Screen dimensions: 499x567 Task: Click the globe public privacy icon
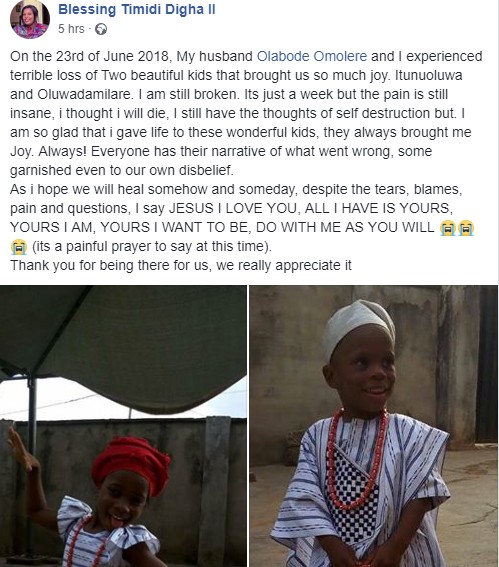click(x=101, y=29)
